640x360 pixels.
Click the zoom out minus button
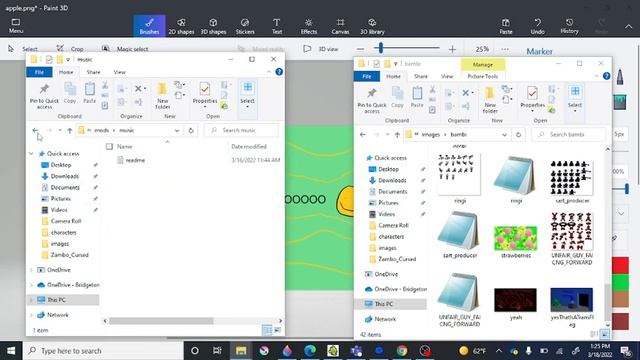coord(360,49)
